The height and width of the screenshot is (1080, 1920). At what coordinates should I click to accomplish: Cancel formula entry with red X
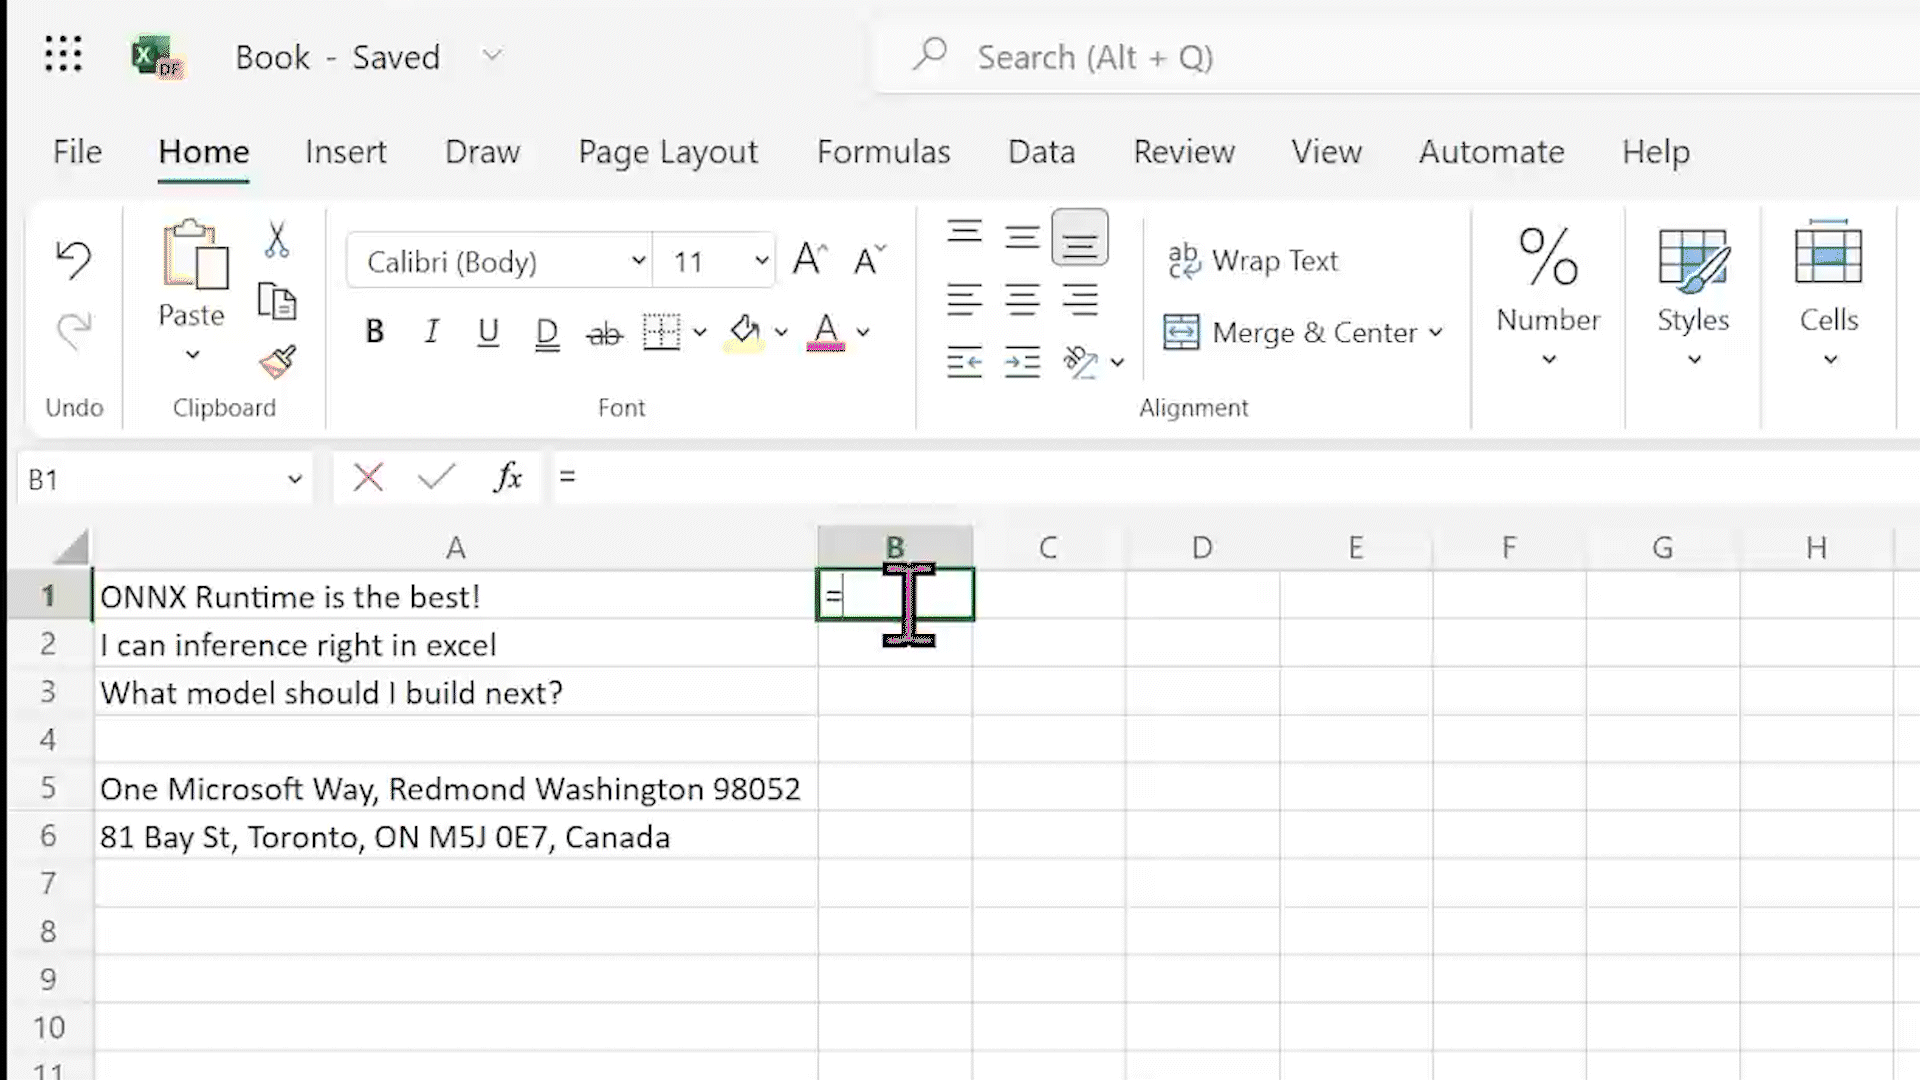[368, 477]
